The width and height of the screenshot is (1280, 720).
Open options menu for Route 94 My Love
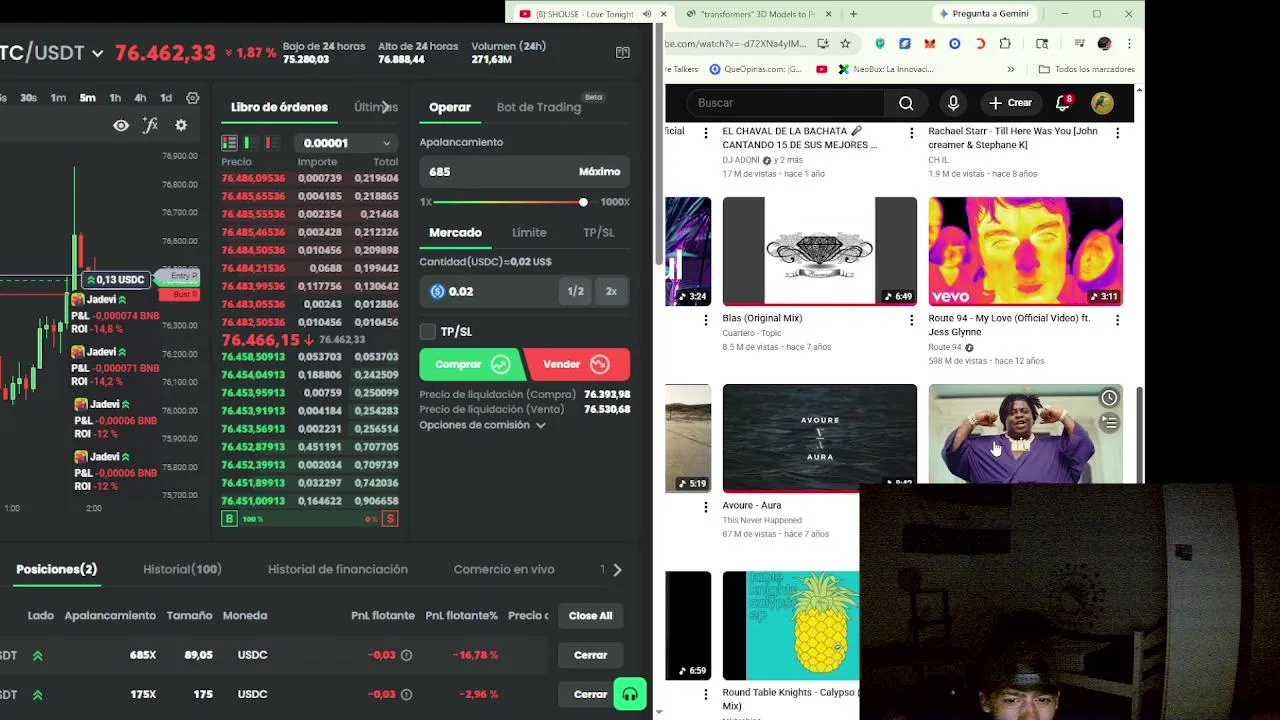(1117, 320)
